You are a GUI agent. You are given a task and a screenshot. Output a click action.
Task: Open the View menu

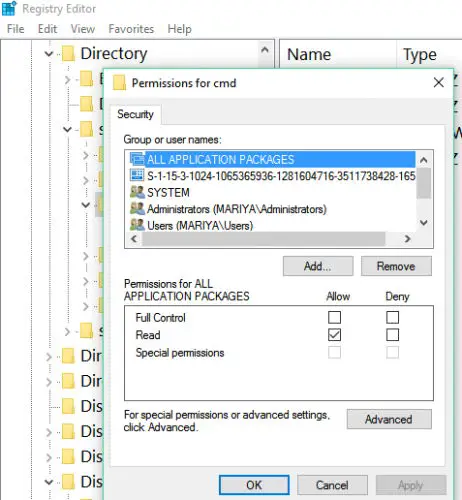coord(83,29)
